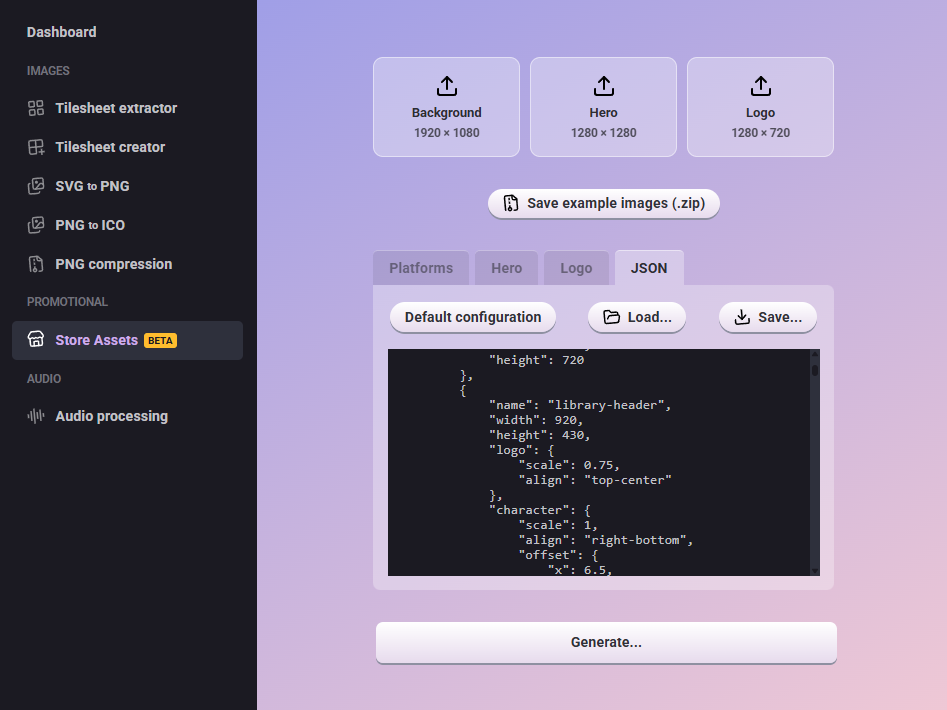The width and height of the screenshot is (947, 710).
Task: Upload a Logo image 1280 × 720
Action: coord(760,107)
